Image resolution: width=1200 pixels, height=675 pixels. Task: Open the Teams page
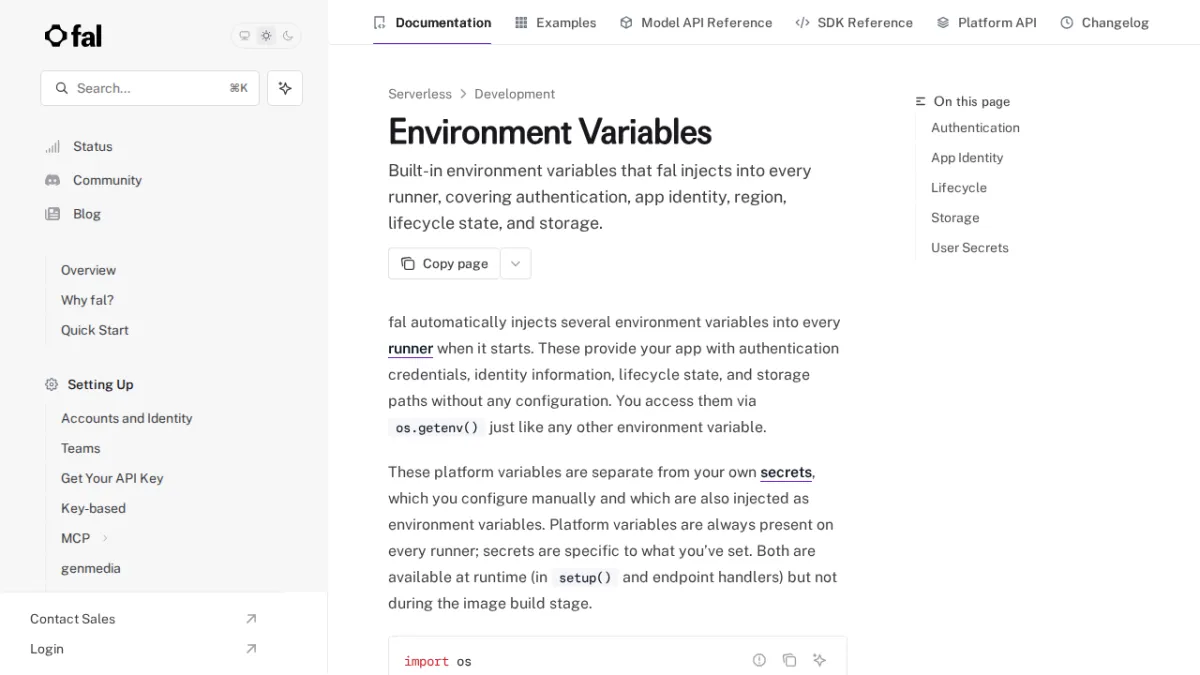click(x=80, y=448)
